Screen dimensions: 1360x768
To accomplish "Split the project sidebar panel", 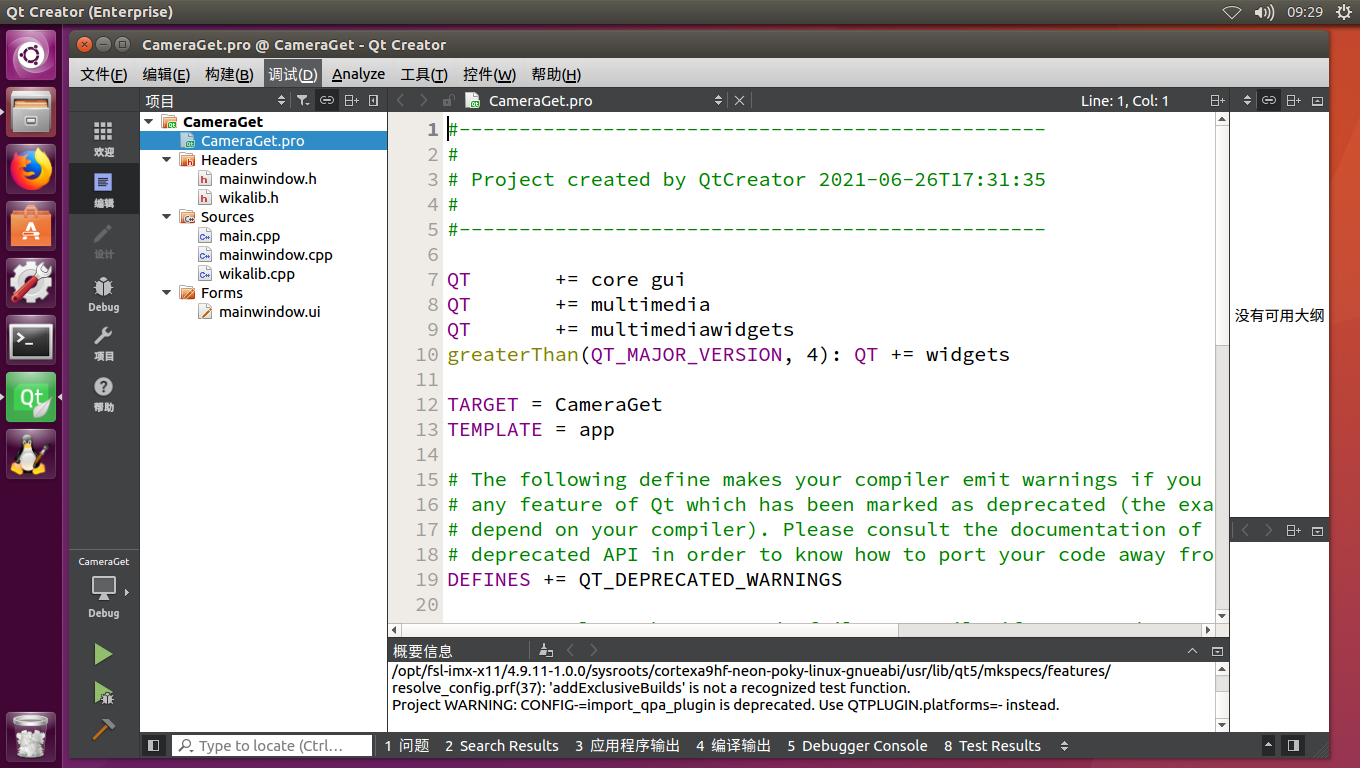I will coord(351,100).
